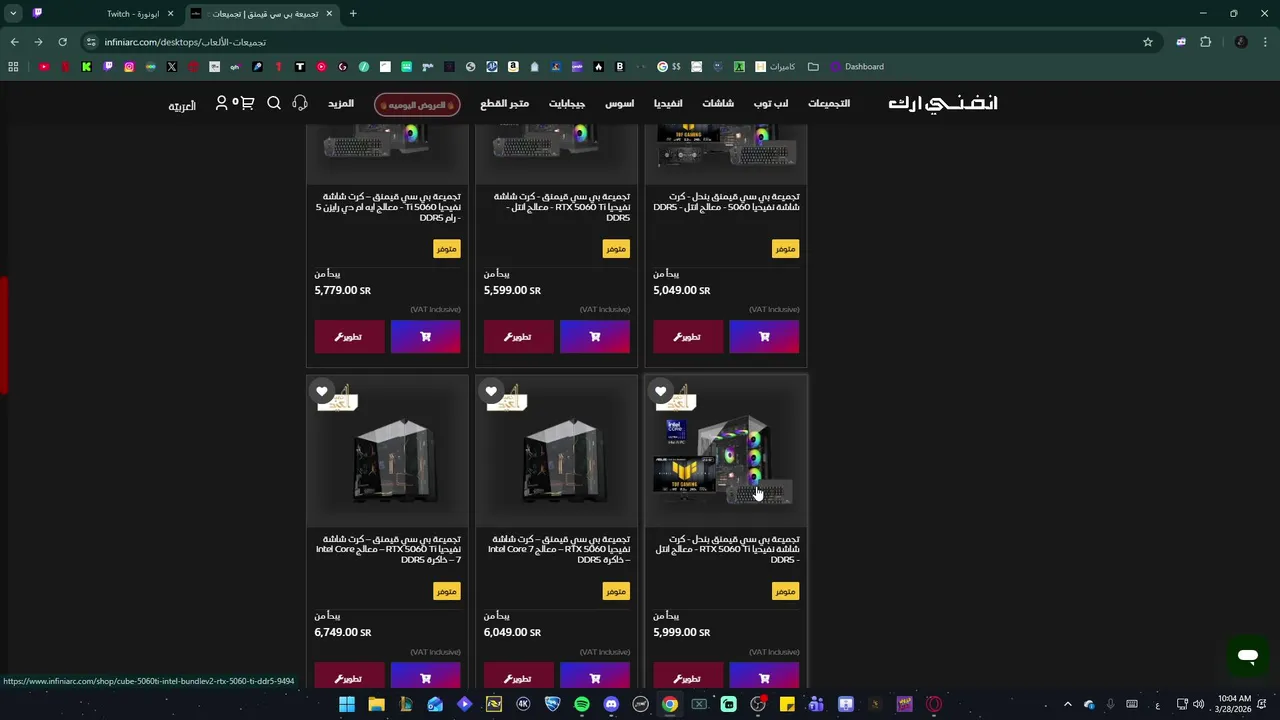This screenshot has height=720, width=1280.
Task: Click the search magnifier icon in header
Action: pos(274,103)
